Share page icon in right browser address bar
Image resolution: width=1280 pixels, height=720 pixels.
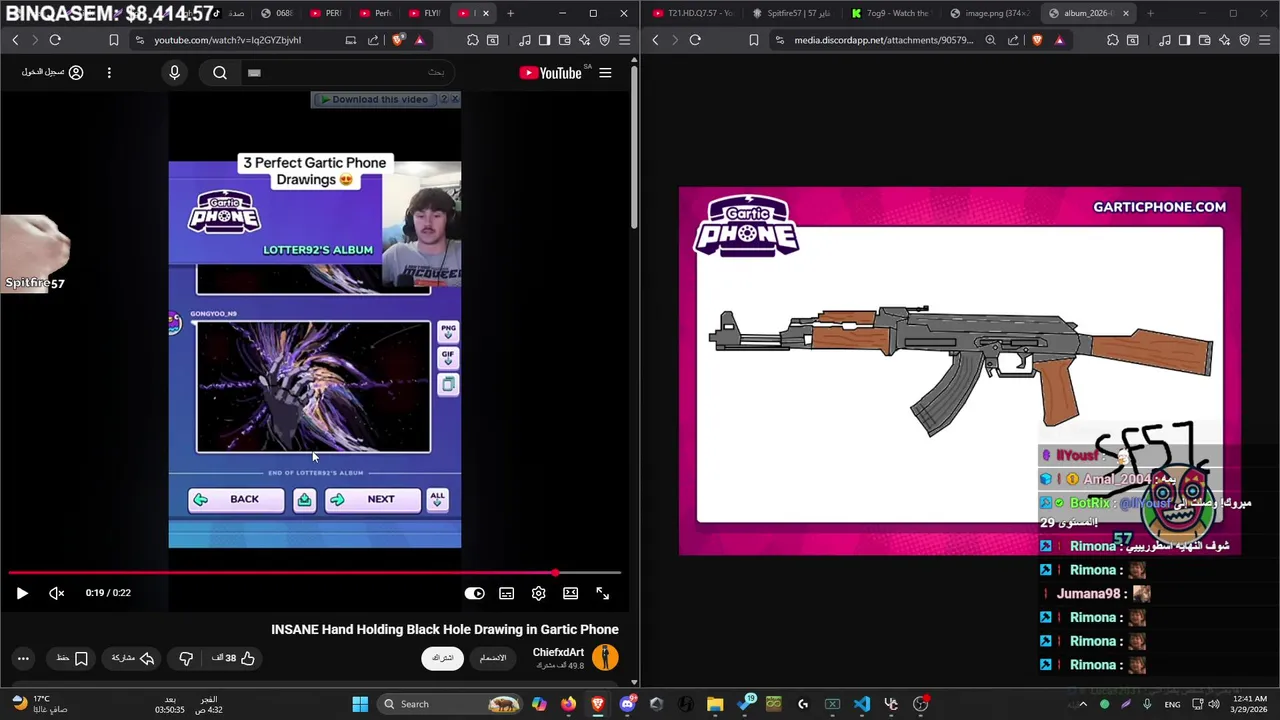pyautogui.click(x=1013, y=40)
